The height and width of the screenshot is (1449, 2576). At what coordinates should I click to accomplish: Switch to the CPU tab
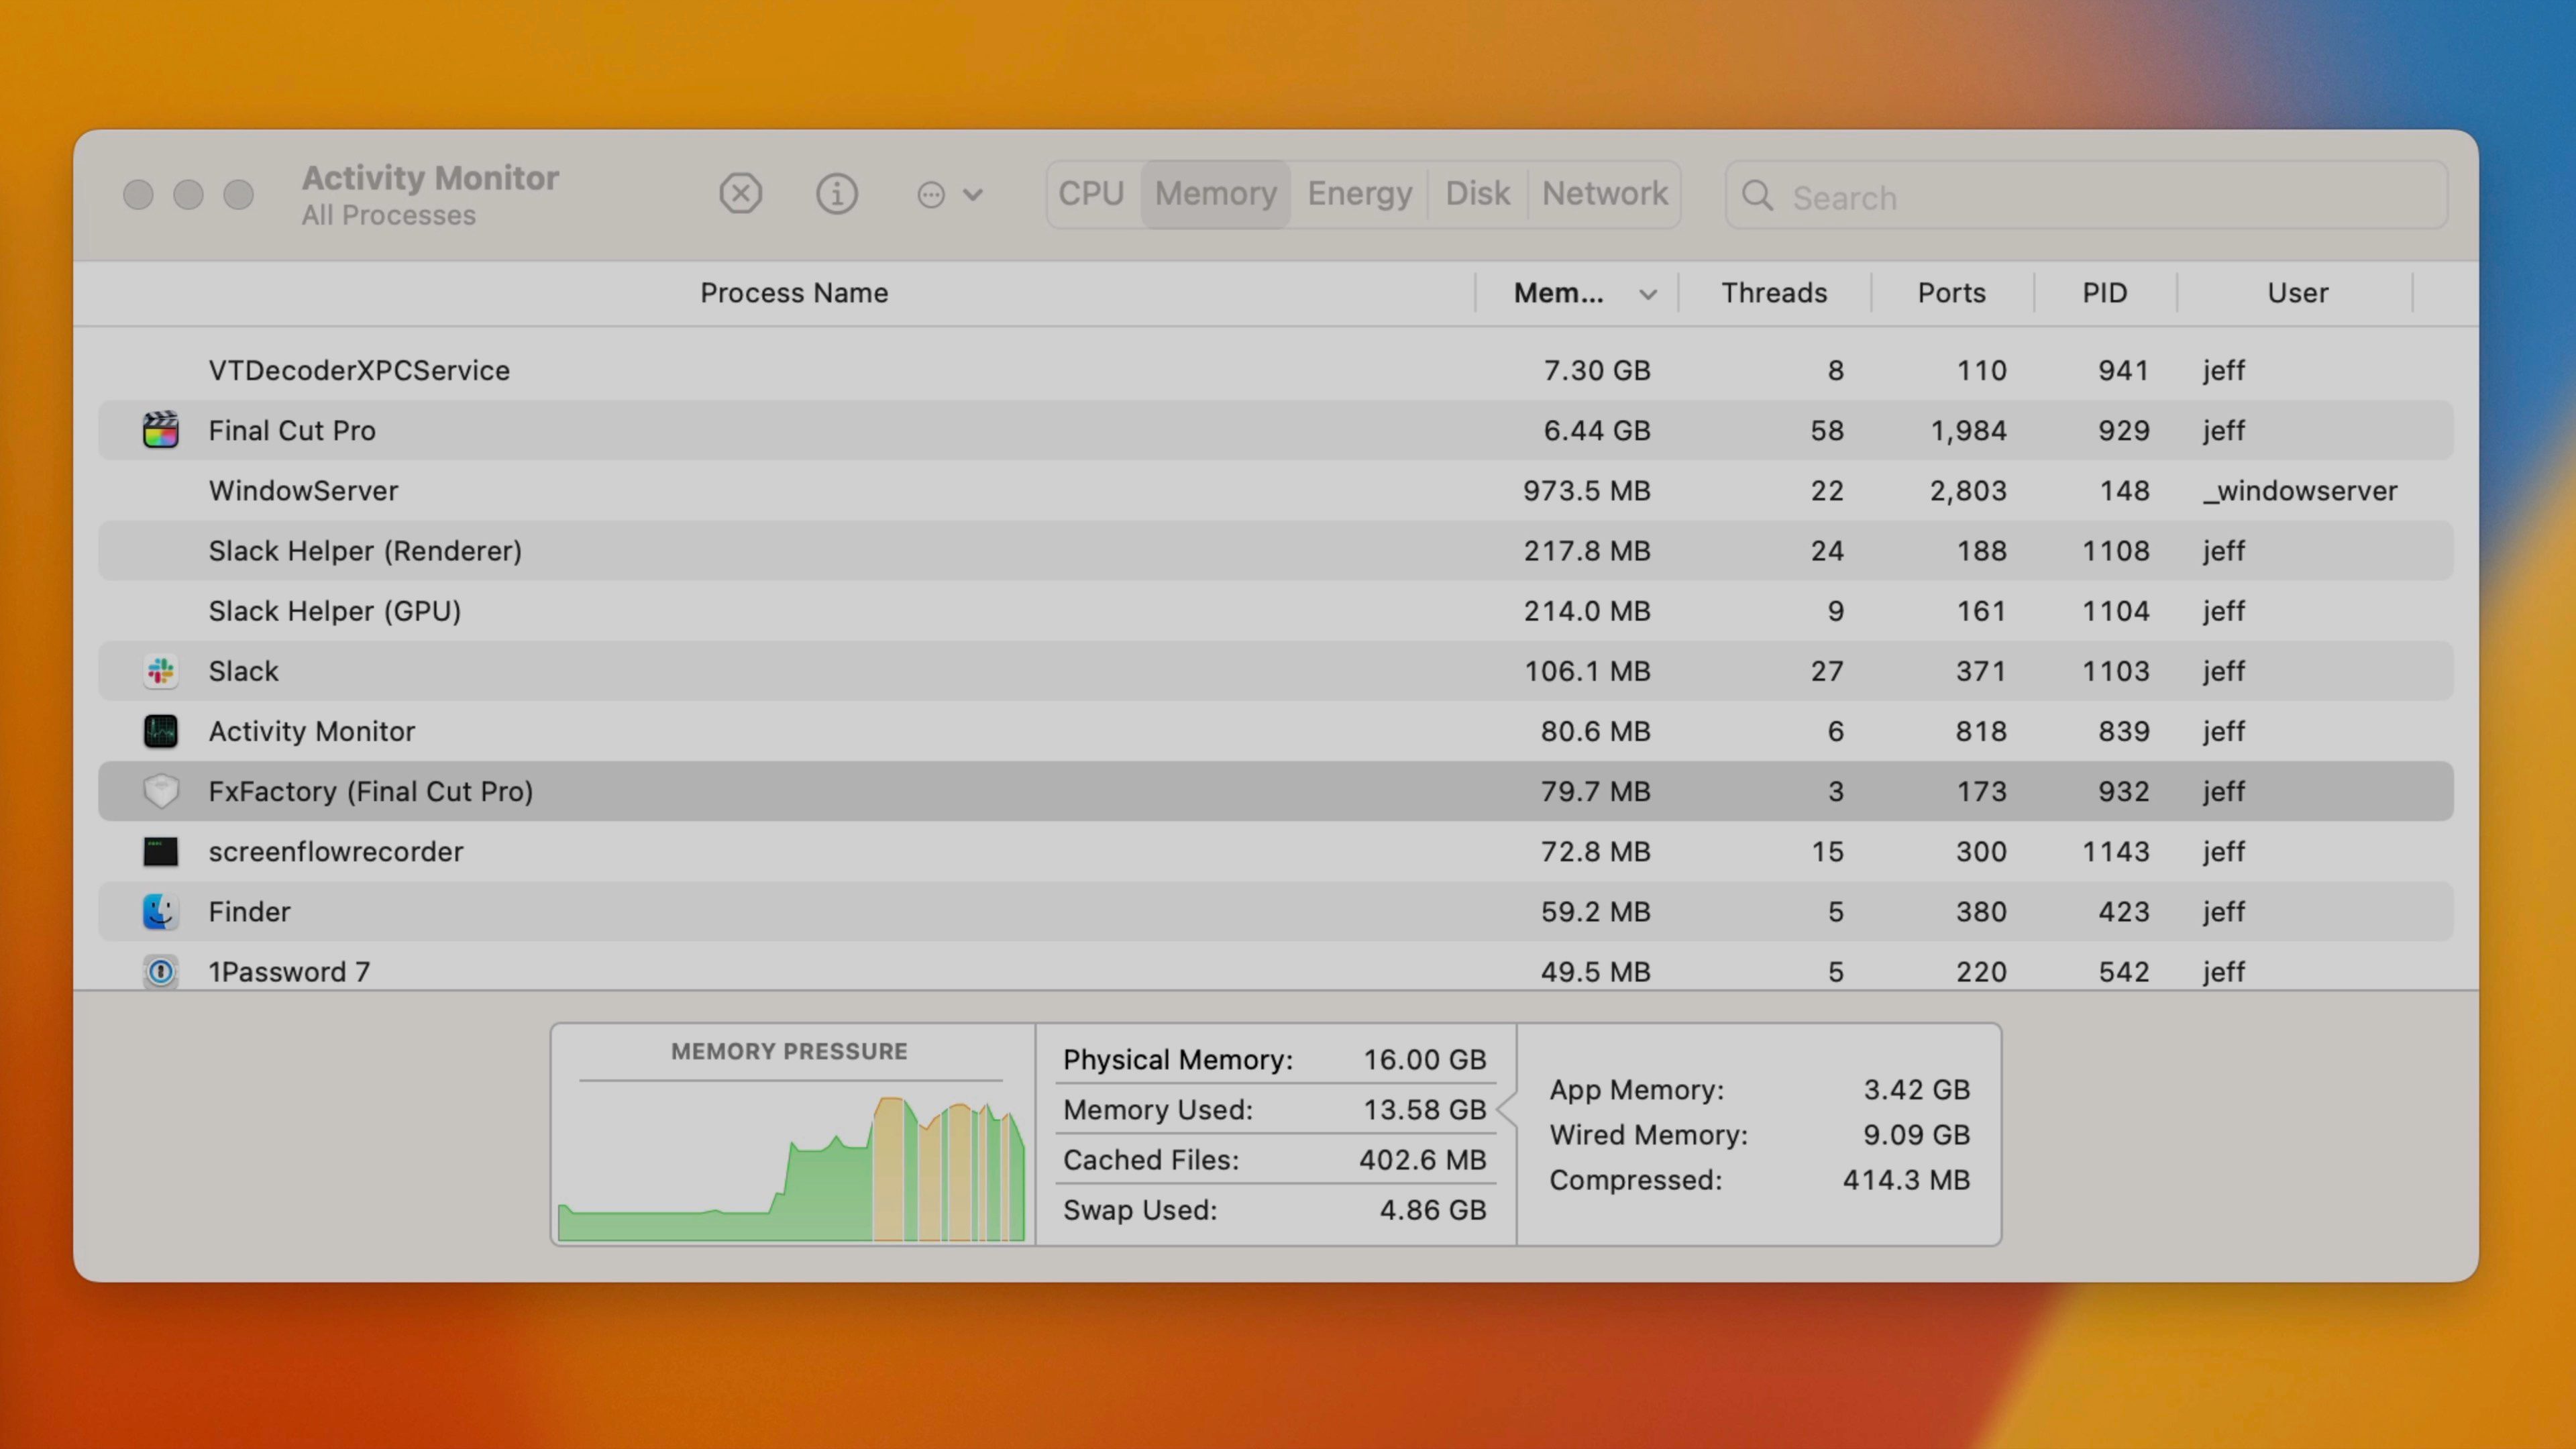point(1091,193)
